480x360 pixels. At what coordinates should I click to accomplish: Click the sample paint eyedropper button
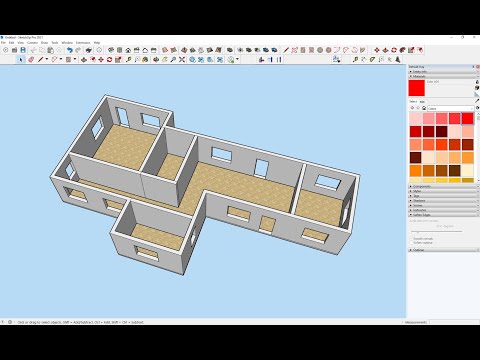pyautogui.click(x=477, y=101)
